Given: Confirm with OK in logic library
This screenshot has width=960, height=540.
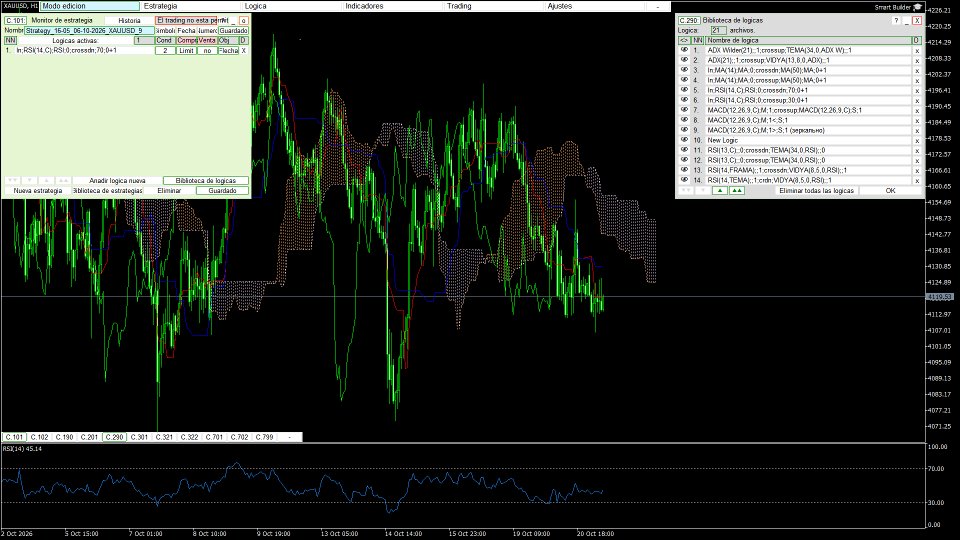Looking at the screenshot, I should tap(890, 190).
